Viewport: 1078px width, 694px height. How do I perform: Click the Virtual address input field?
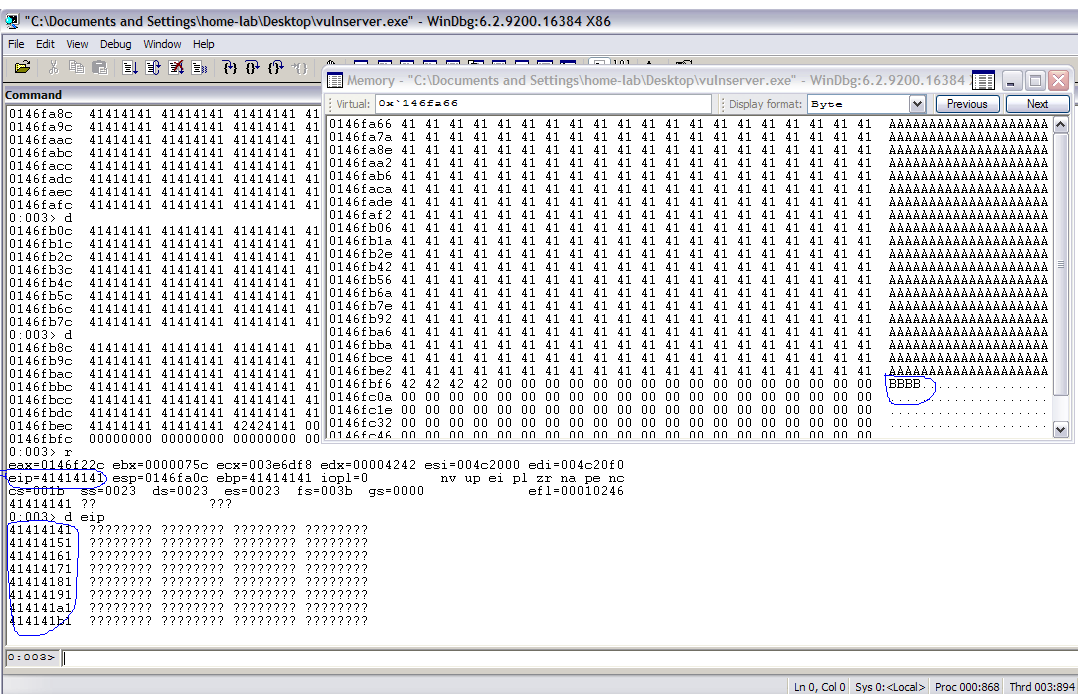[x=543, y=104]
